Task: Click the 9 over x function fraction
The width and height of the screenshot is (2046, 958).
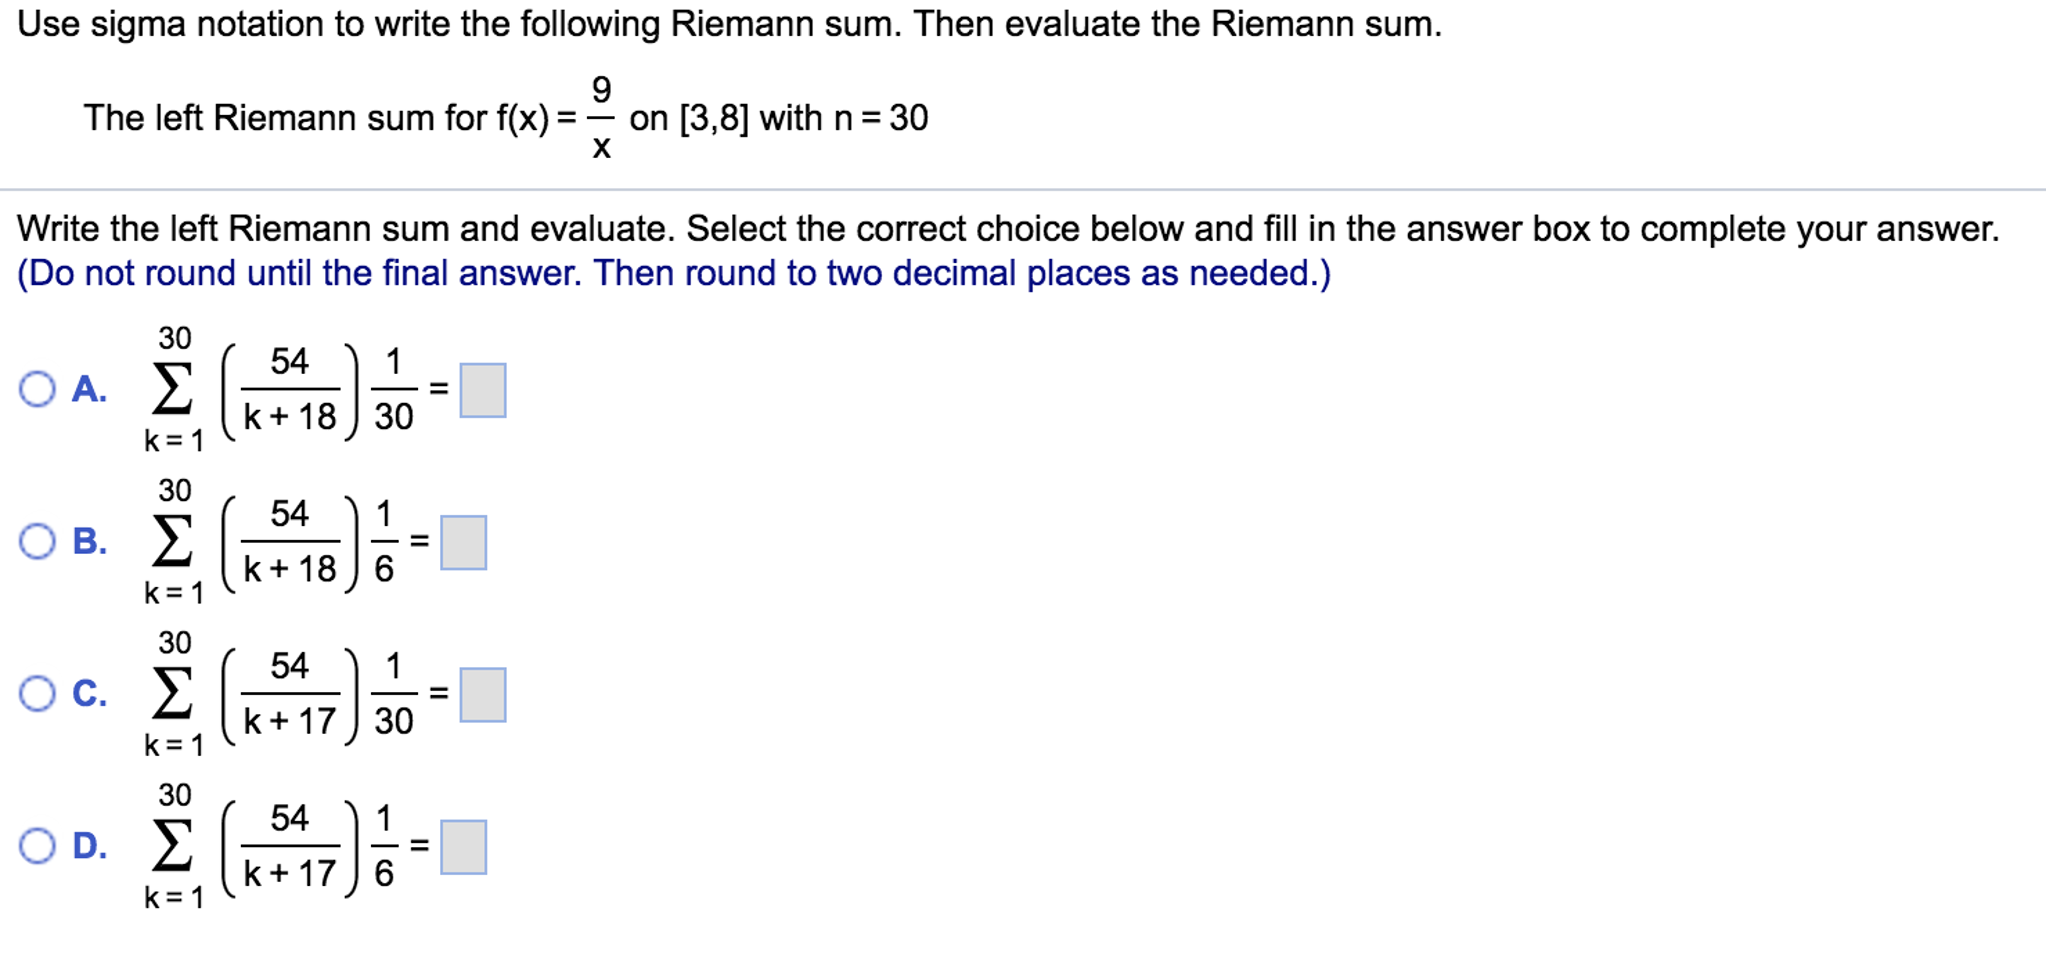Action: pos(601,118)
